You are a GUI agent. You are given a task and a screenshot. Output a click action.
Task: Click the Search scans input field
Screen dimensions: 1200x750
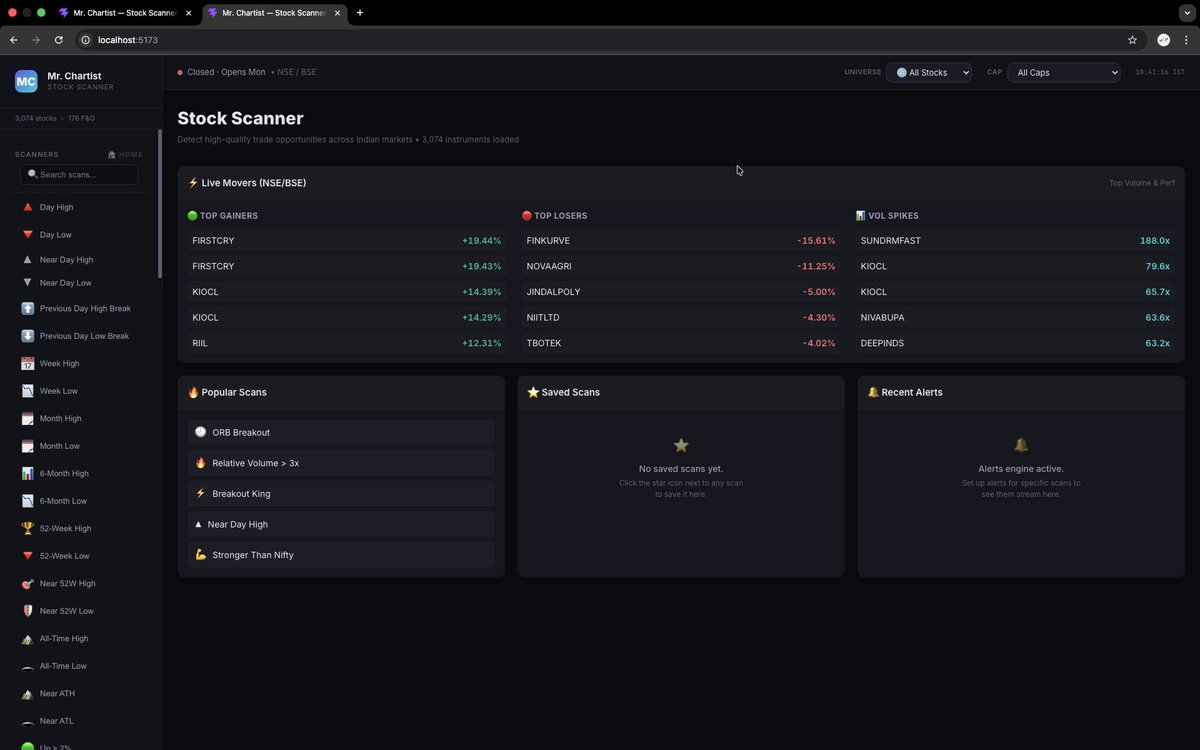coord(79,174)
